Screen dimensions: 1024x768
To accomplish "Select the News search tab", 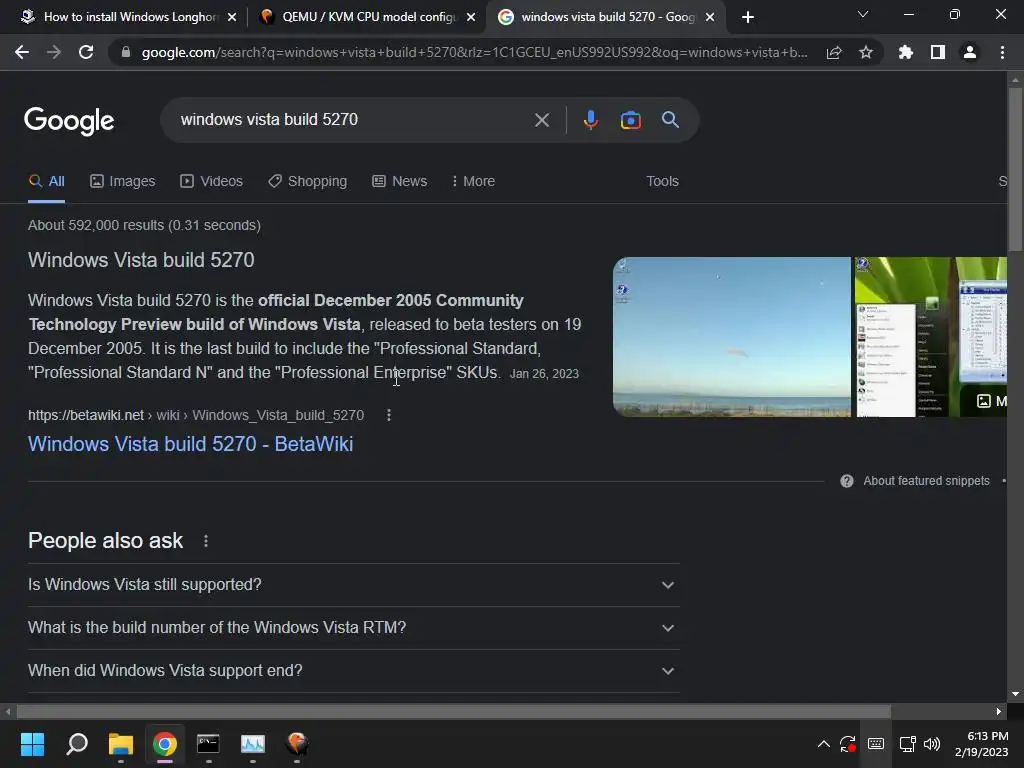I will click(x=400, y=182).
